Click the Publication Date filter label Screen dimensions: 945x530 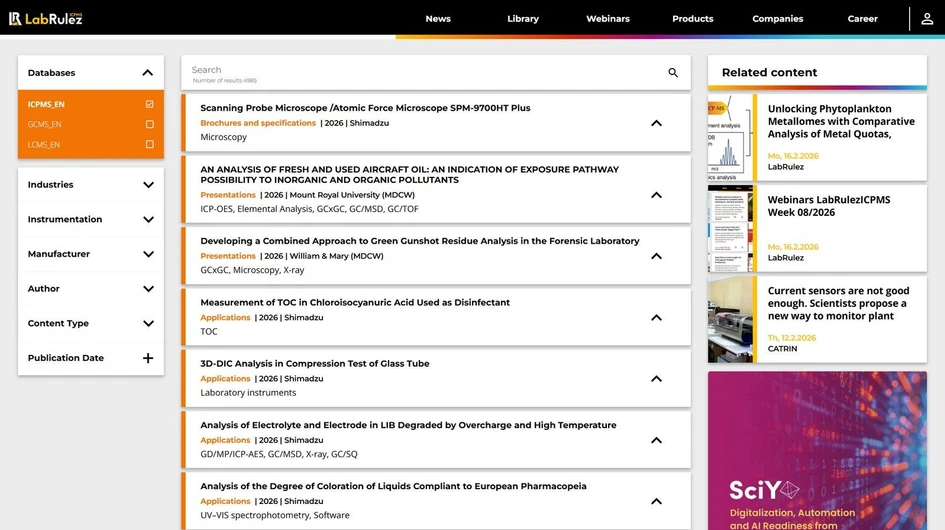click(x=66, y=358)
